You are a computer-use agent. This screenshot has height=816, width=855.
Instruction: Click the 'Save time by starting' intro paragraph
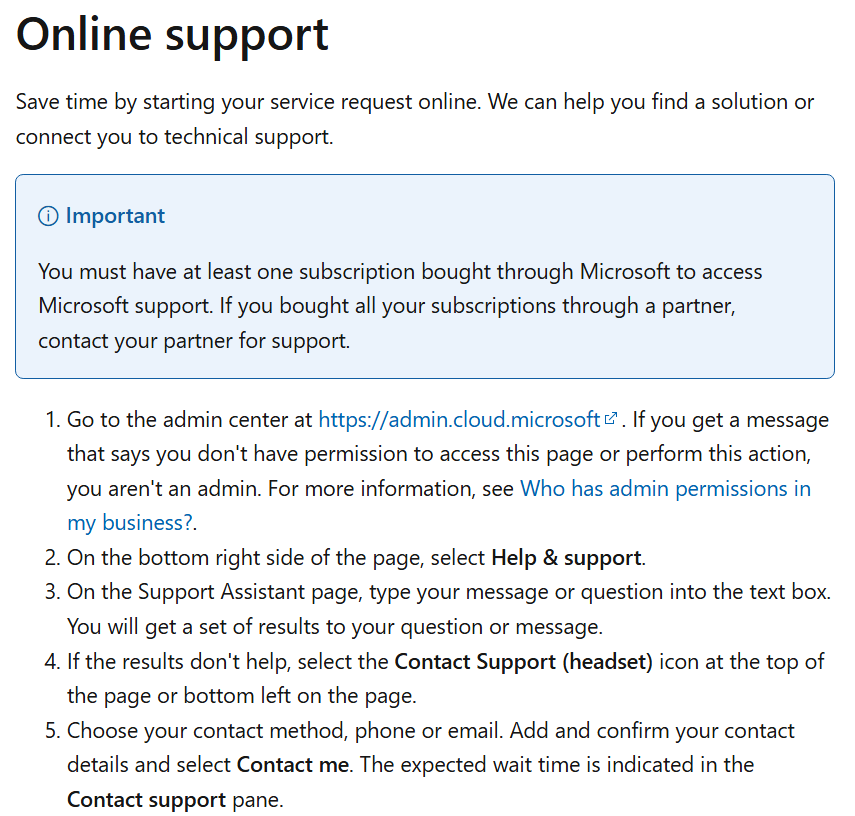(x=415, y=119)
